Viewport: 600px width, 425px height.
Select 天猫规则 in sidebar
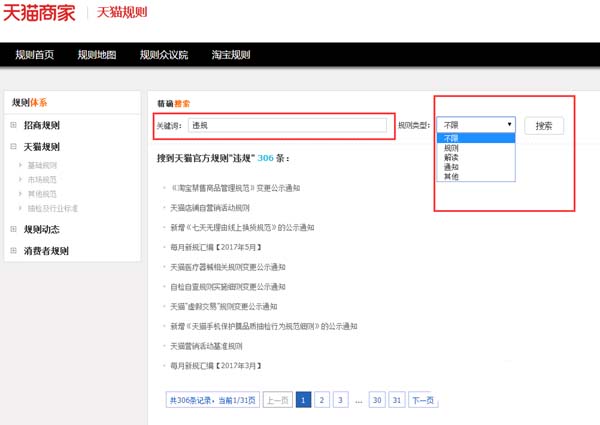tap(42, 147)
